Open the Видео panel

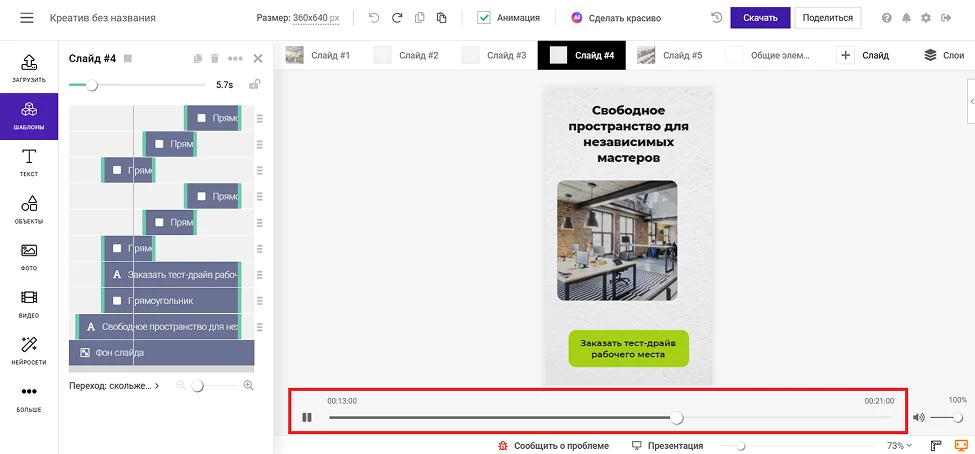tap(29, 304)
